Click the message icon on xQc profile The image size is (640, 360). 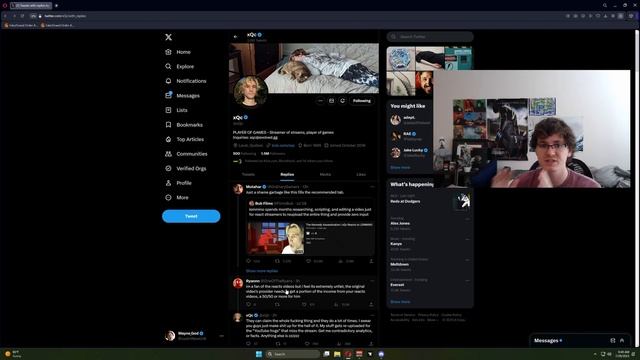point(331,101)
